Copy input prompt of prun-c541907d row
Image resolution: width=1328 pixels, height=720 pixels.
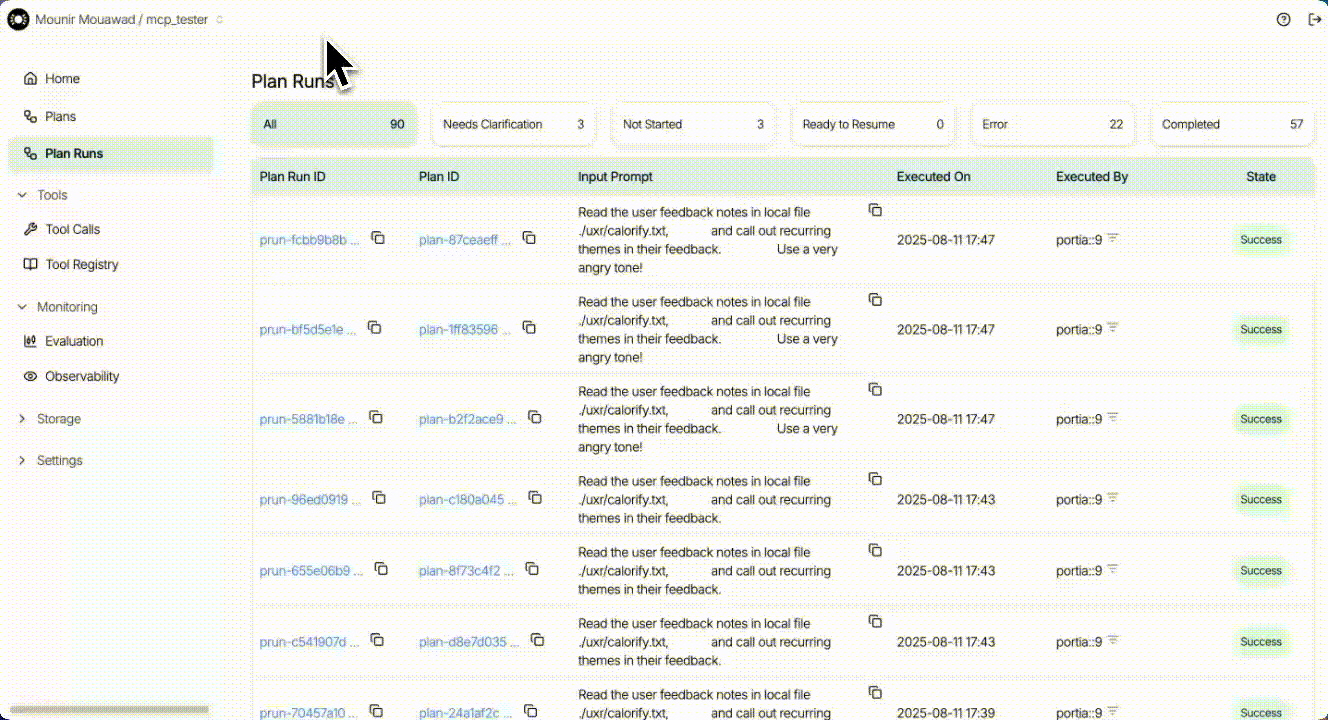point(875,621)
